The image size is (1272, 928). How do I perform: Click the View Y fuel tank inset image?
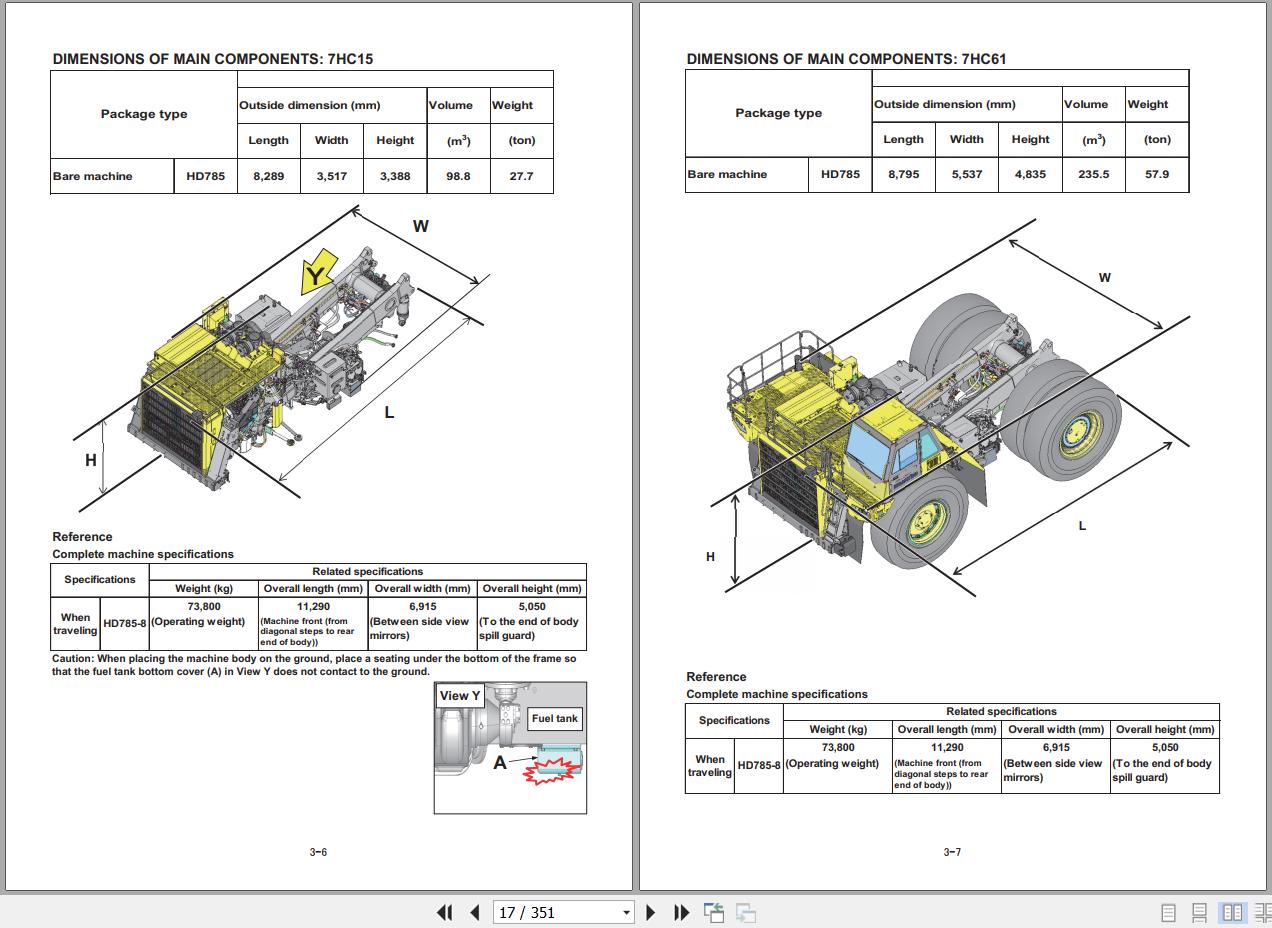pyautogui.click(x=510, y=747)
